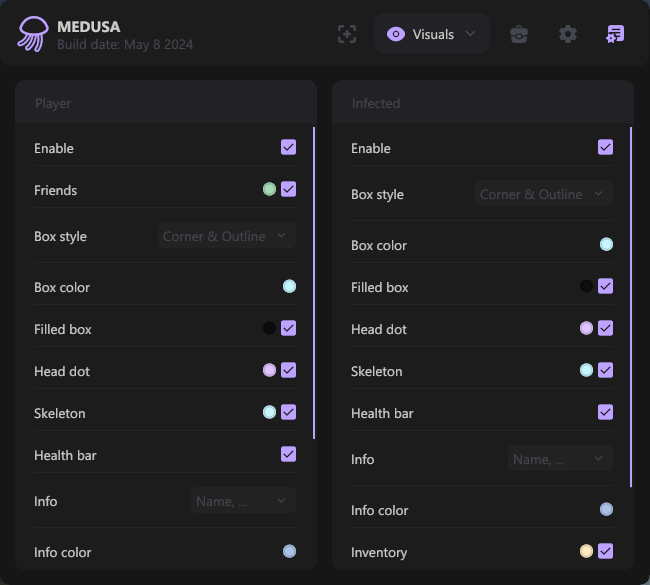Open settings with the gear icon

click(568, 34)
